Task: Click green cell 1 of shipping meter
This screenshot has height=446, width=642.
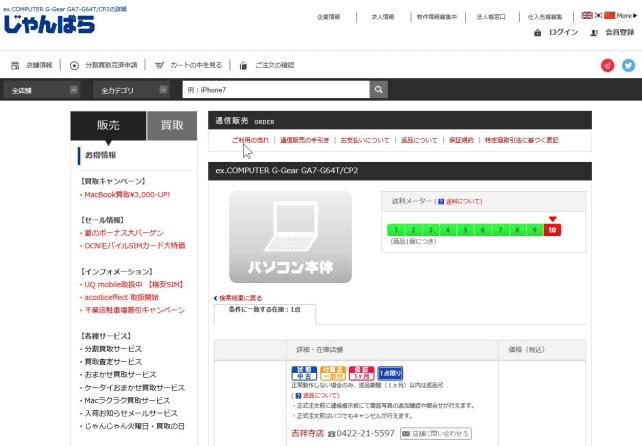Action: point(396,230)
